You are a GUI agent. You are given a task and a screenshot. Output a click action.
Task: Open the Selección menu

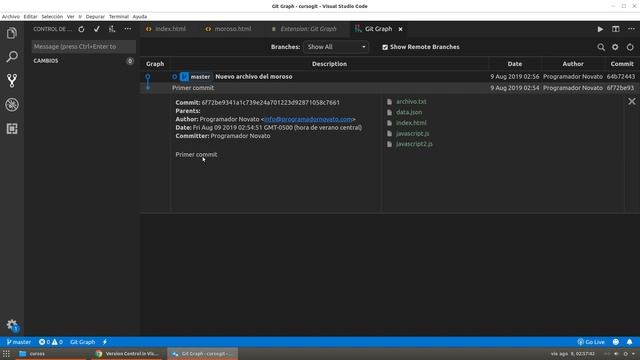click(52, 17)
